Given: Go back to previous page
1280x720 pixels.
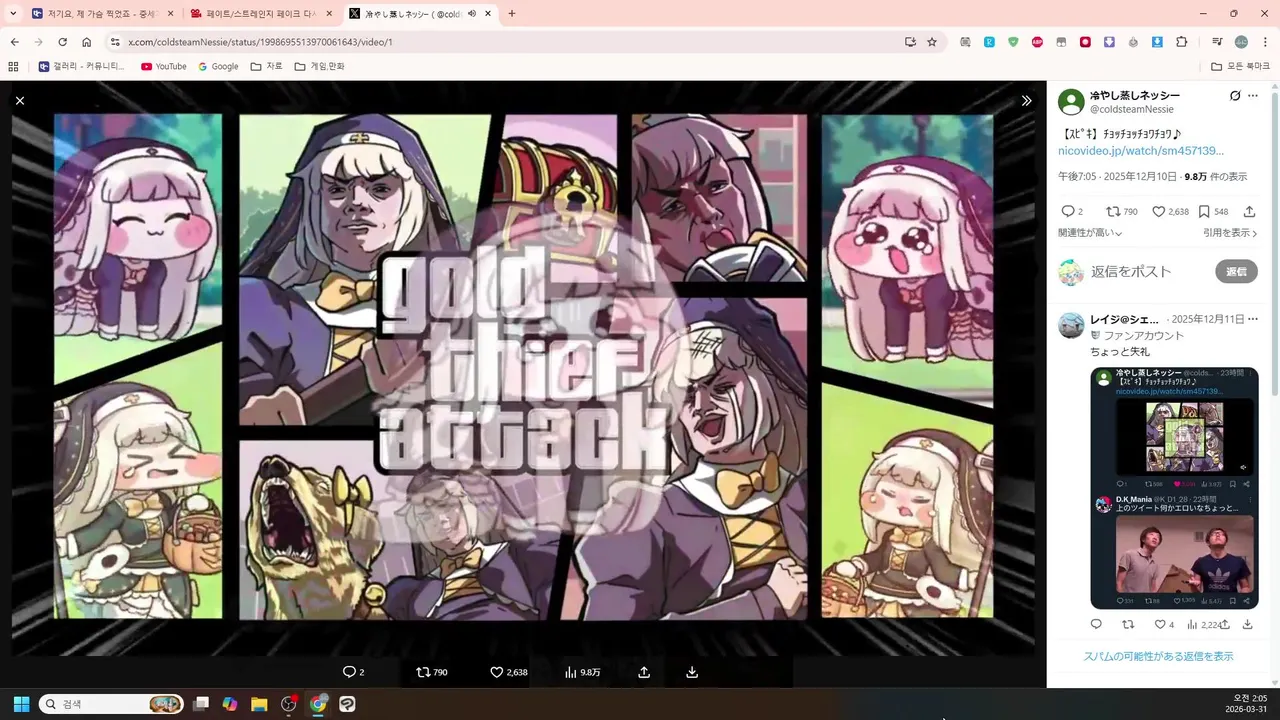Looking at the screenshot, I should pos(15,42).
